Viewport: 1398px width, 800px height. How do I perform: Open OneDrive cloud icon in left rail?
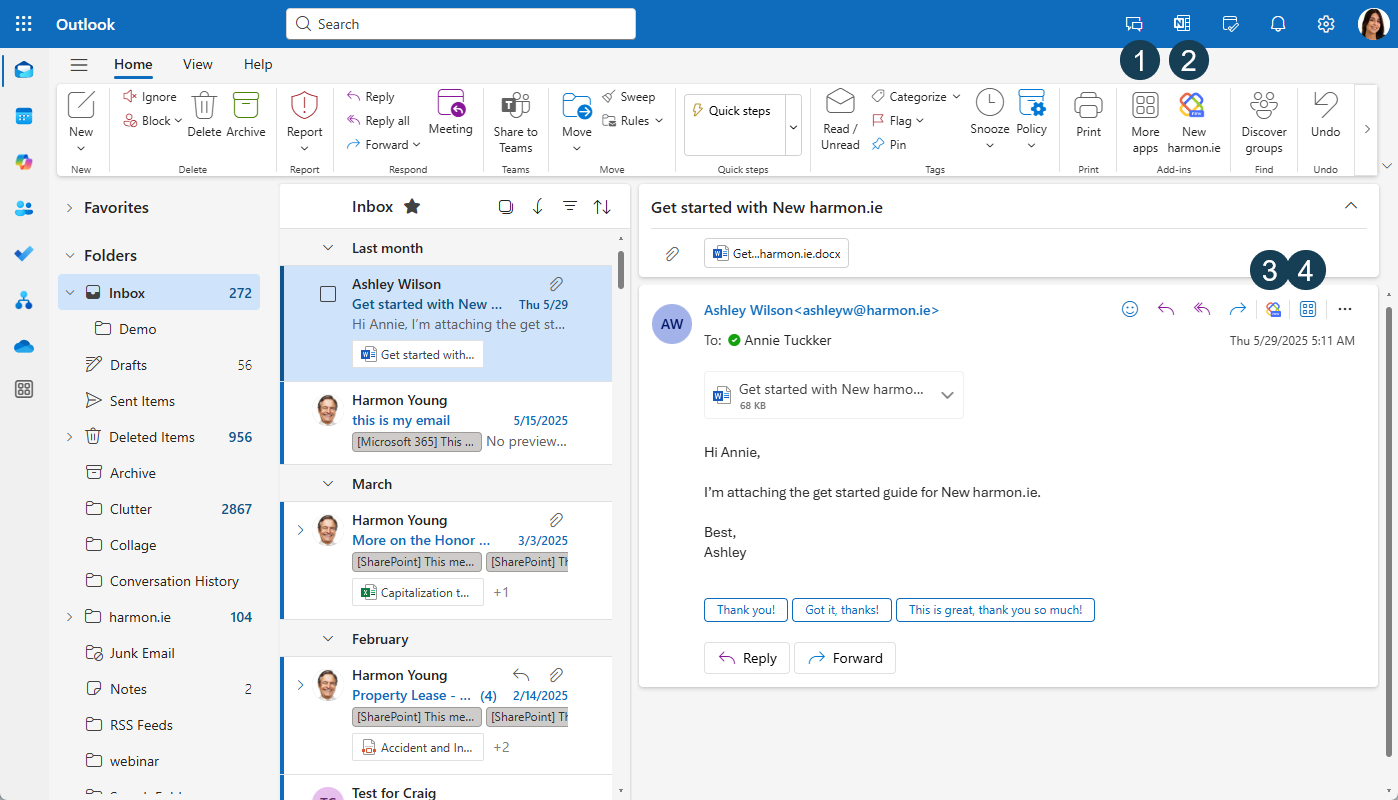pyautogui.click(x=24, y=346)
